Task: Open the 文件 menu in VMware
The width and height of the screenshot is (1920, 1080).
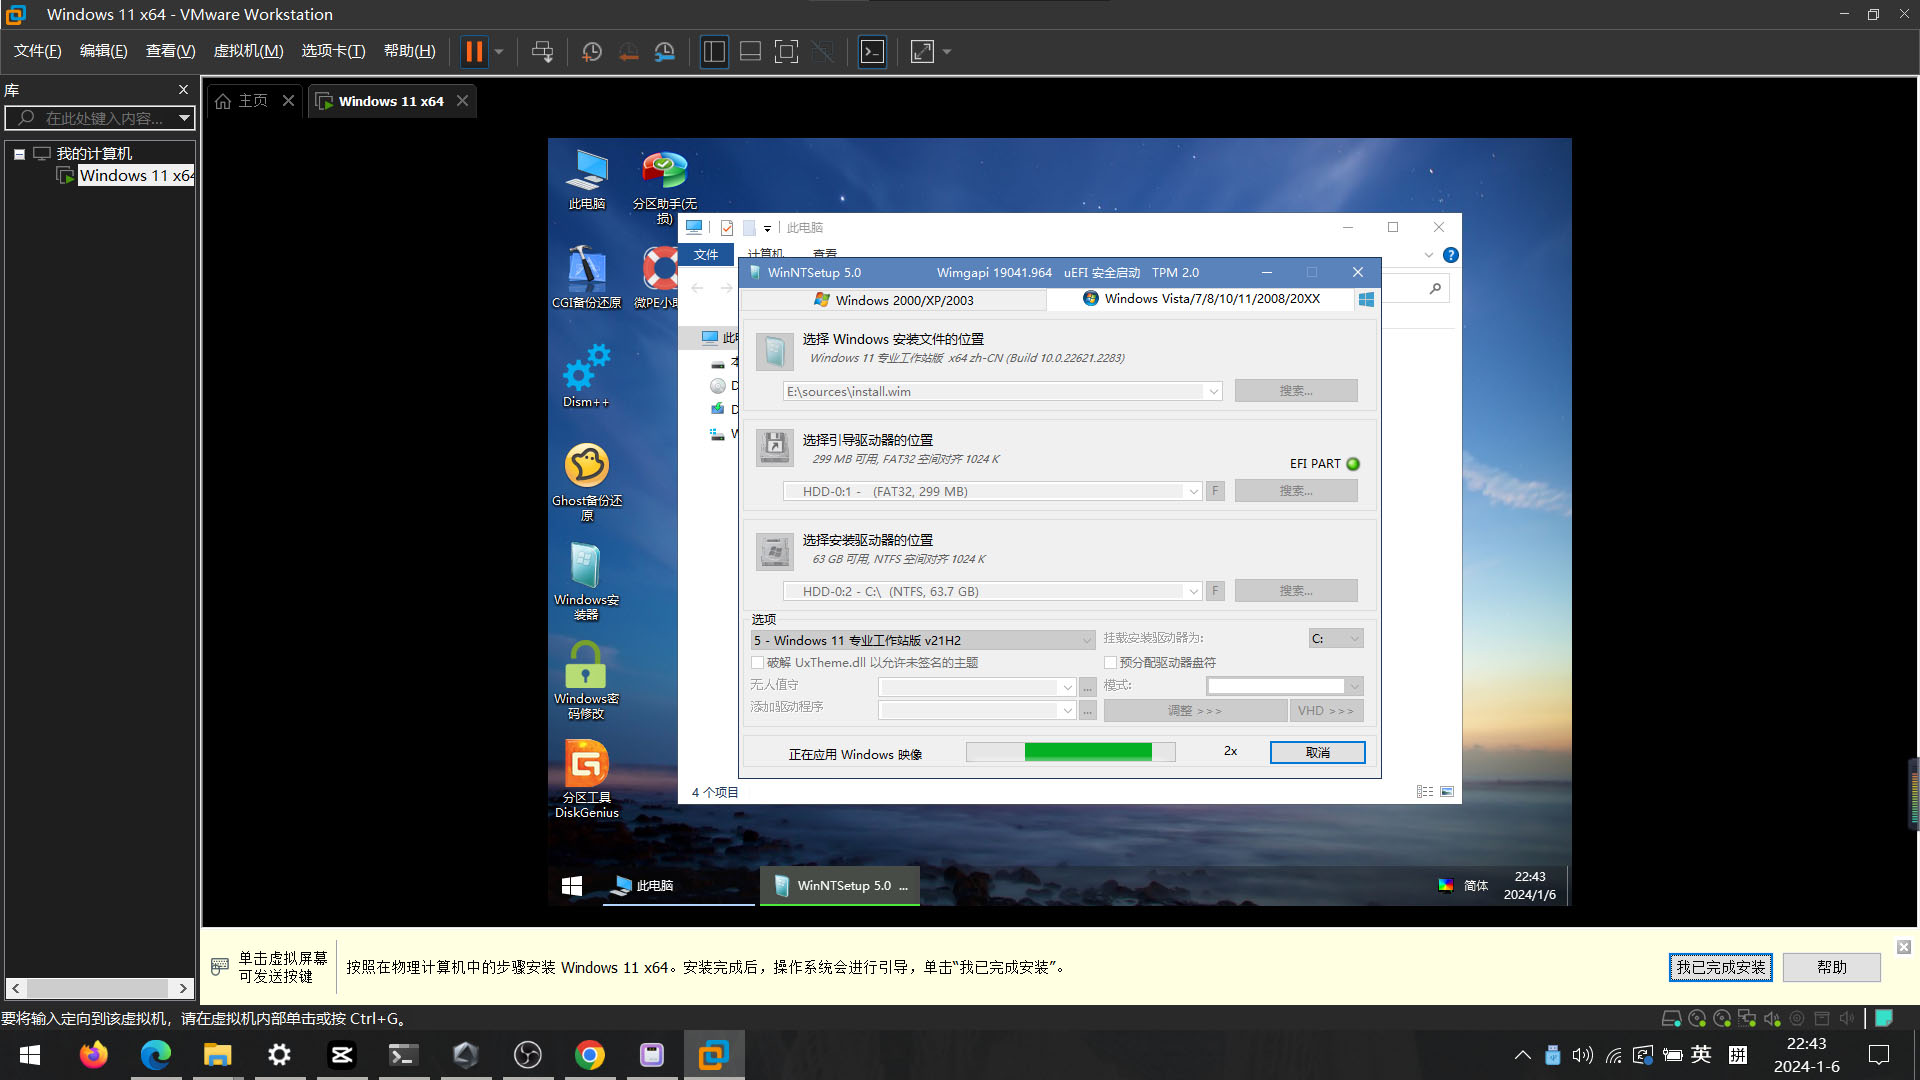Action: click(x=37, y=51)
